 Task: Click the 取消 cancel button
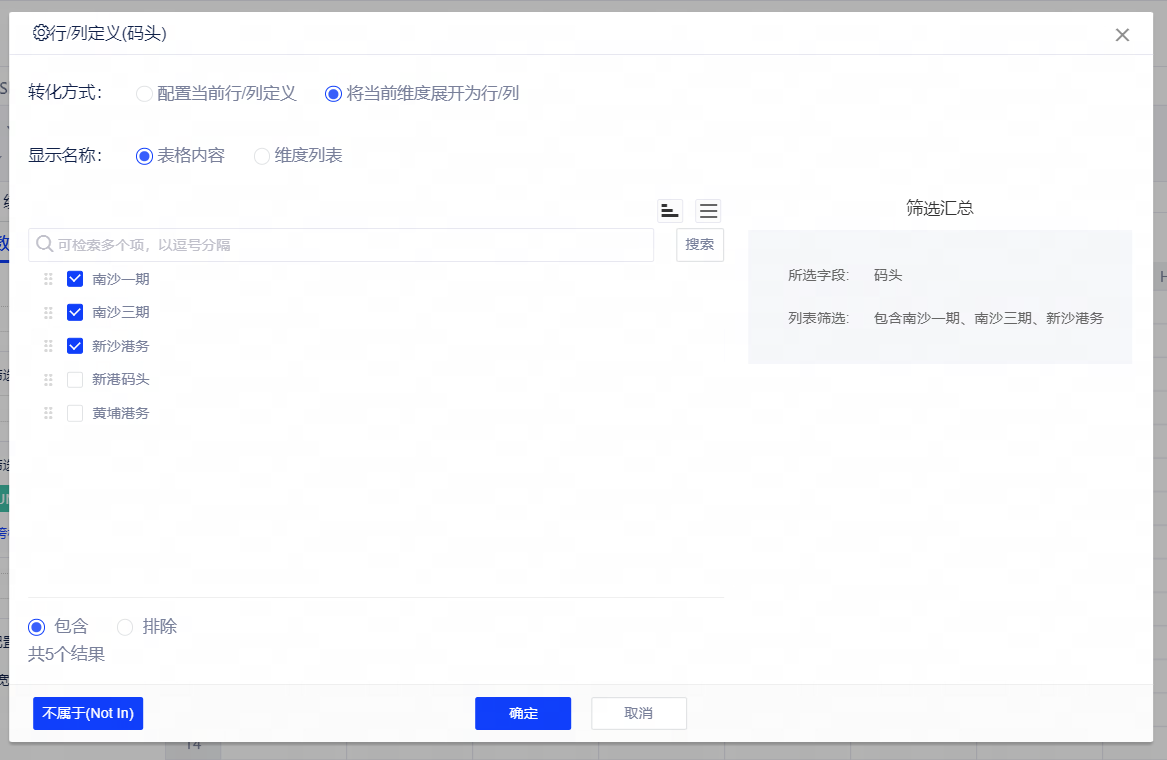[x=638, y=713]
